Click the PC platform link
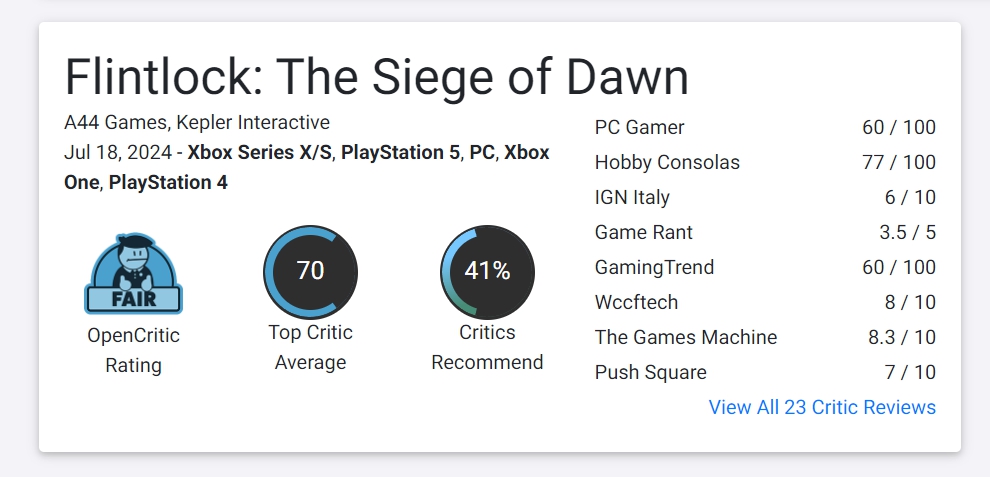990x477 pixels. click(482, 154)
